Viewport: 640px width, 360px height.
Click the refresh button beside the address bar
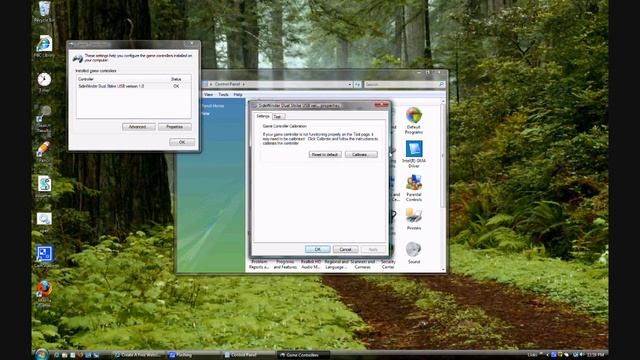358,84
